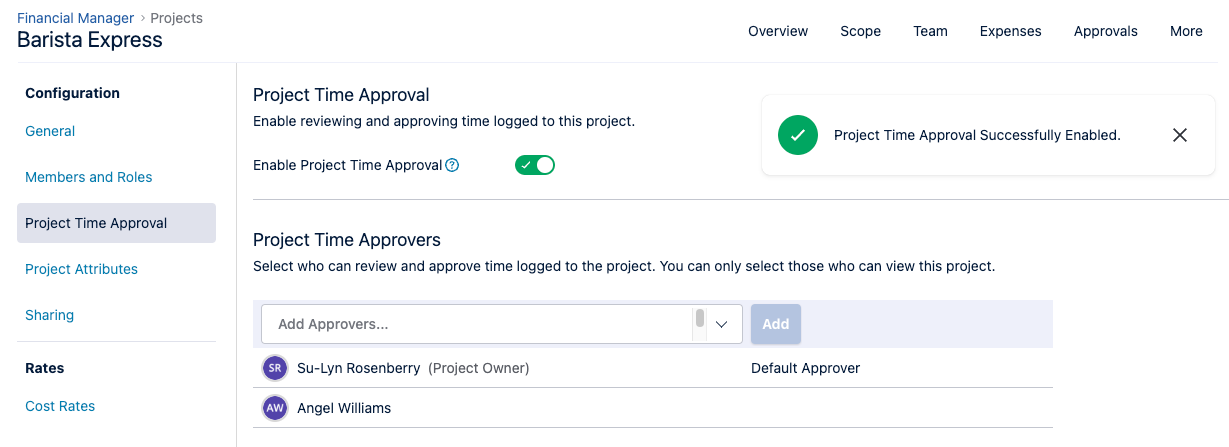The height and width of the screenshot is (447, 1229).
Task: Open the More menu
Action: (x=1186, y=31)
